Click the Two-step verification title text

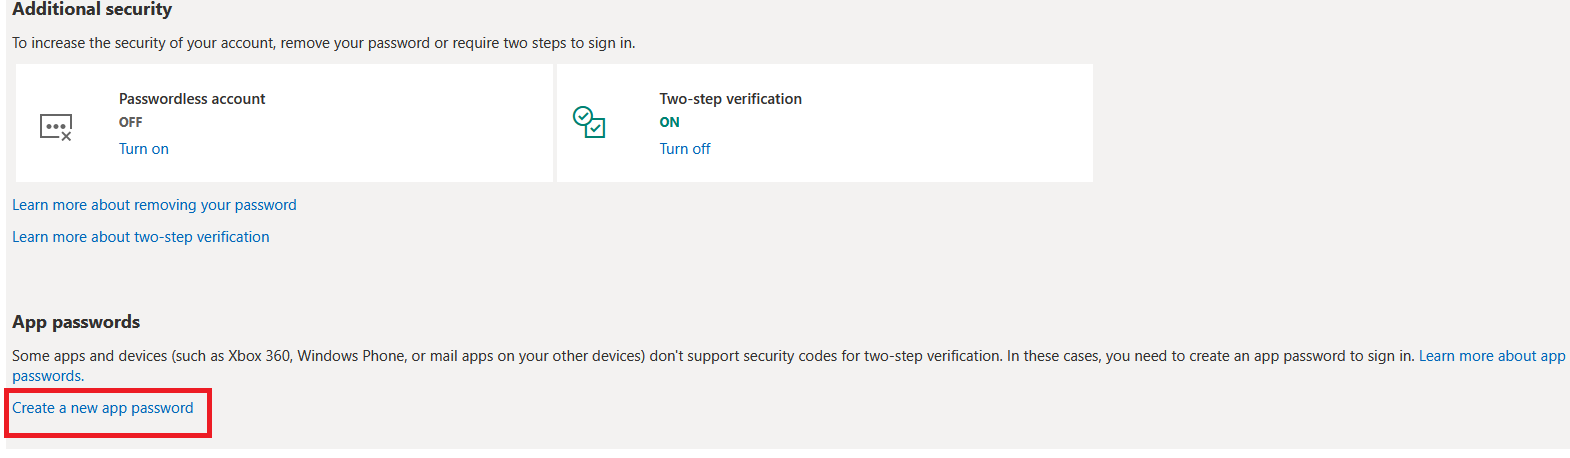[730, 99]
